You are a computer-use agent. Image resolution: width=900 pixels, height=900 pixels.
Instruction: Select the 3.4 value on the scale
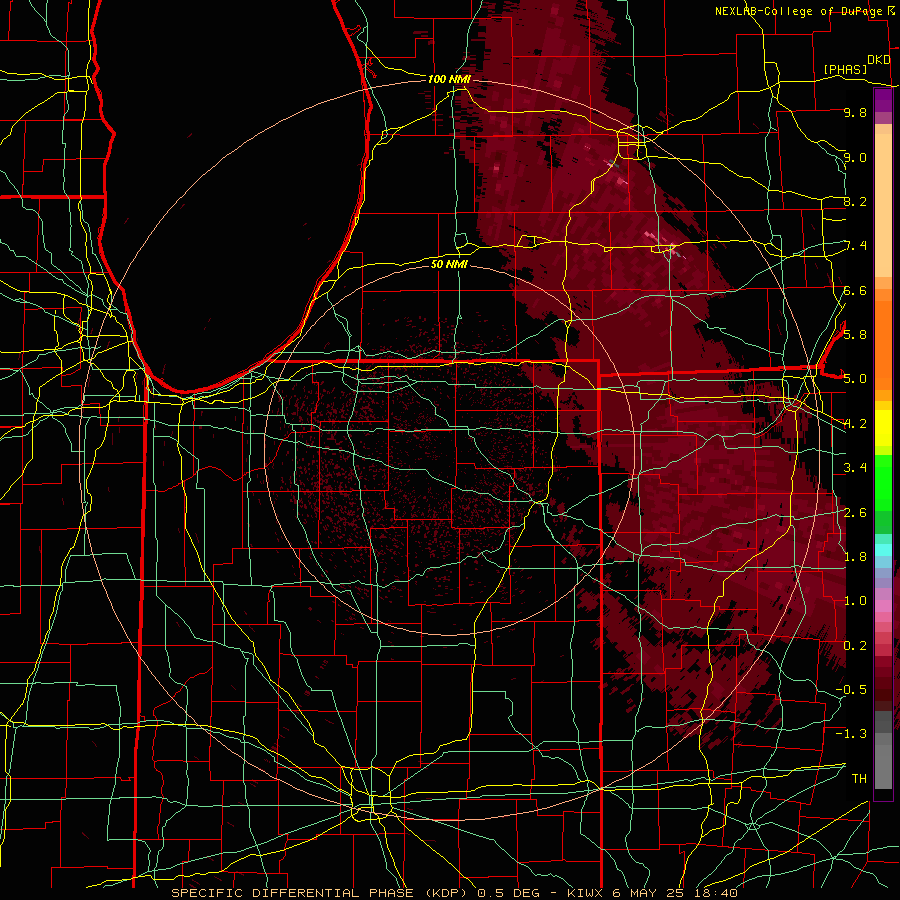pyautogui.click(x=855, y=468)
